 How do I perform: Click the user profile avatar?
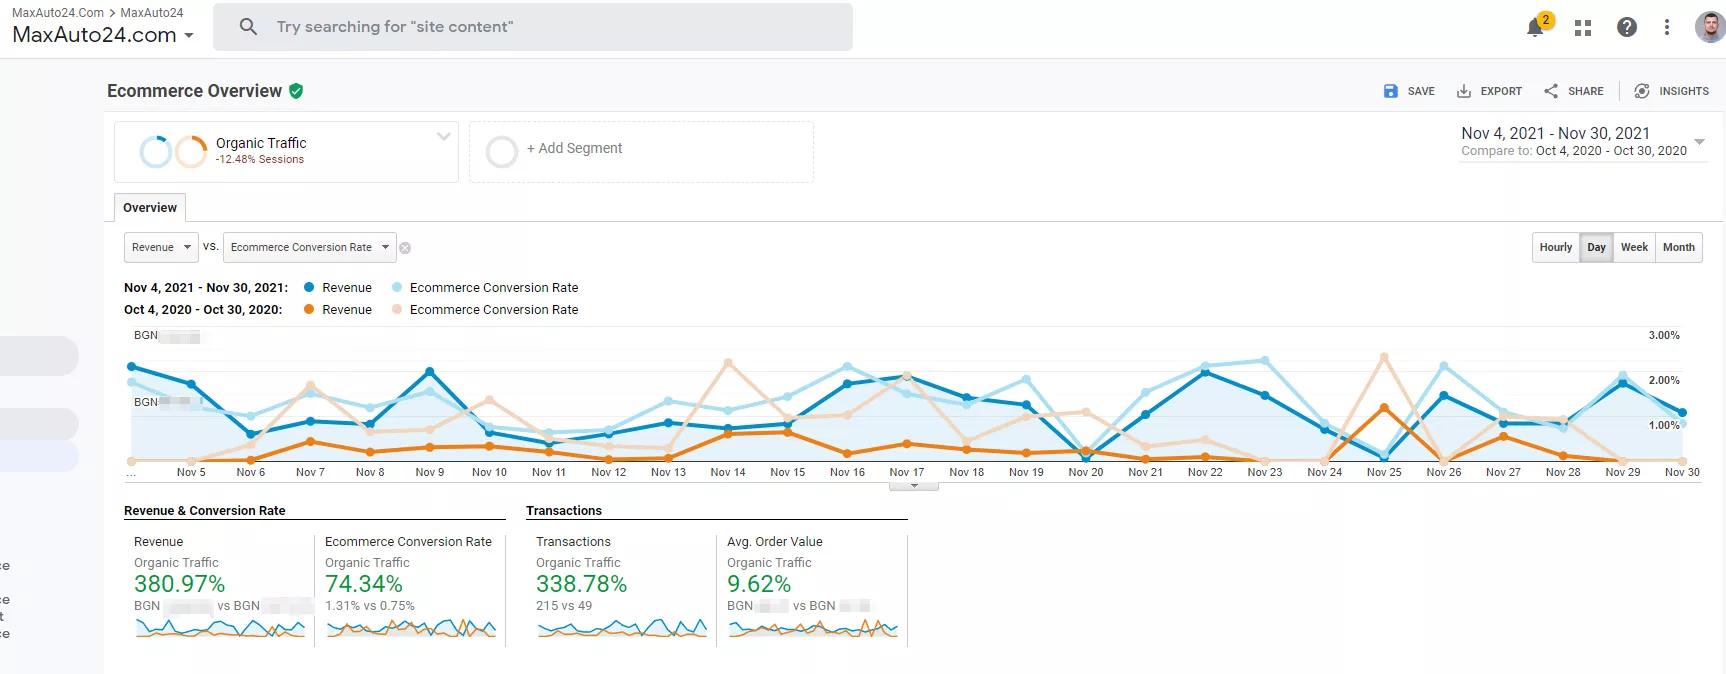tap(1710, 27)
